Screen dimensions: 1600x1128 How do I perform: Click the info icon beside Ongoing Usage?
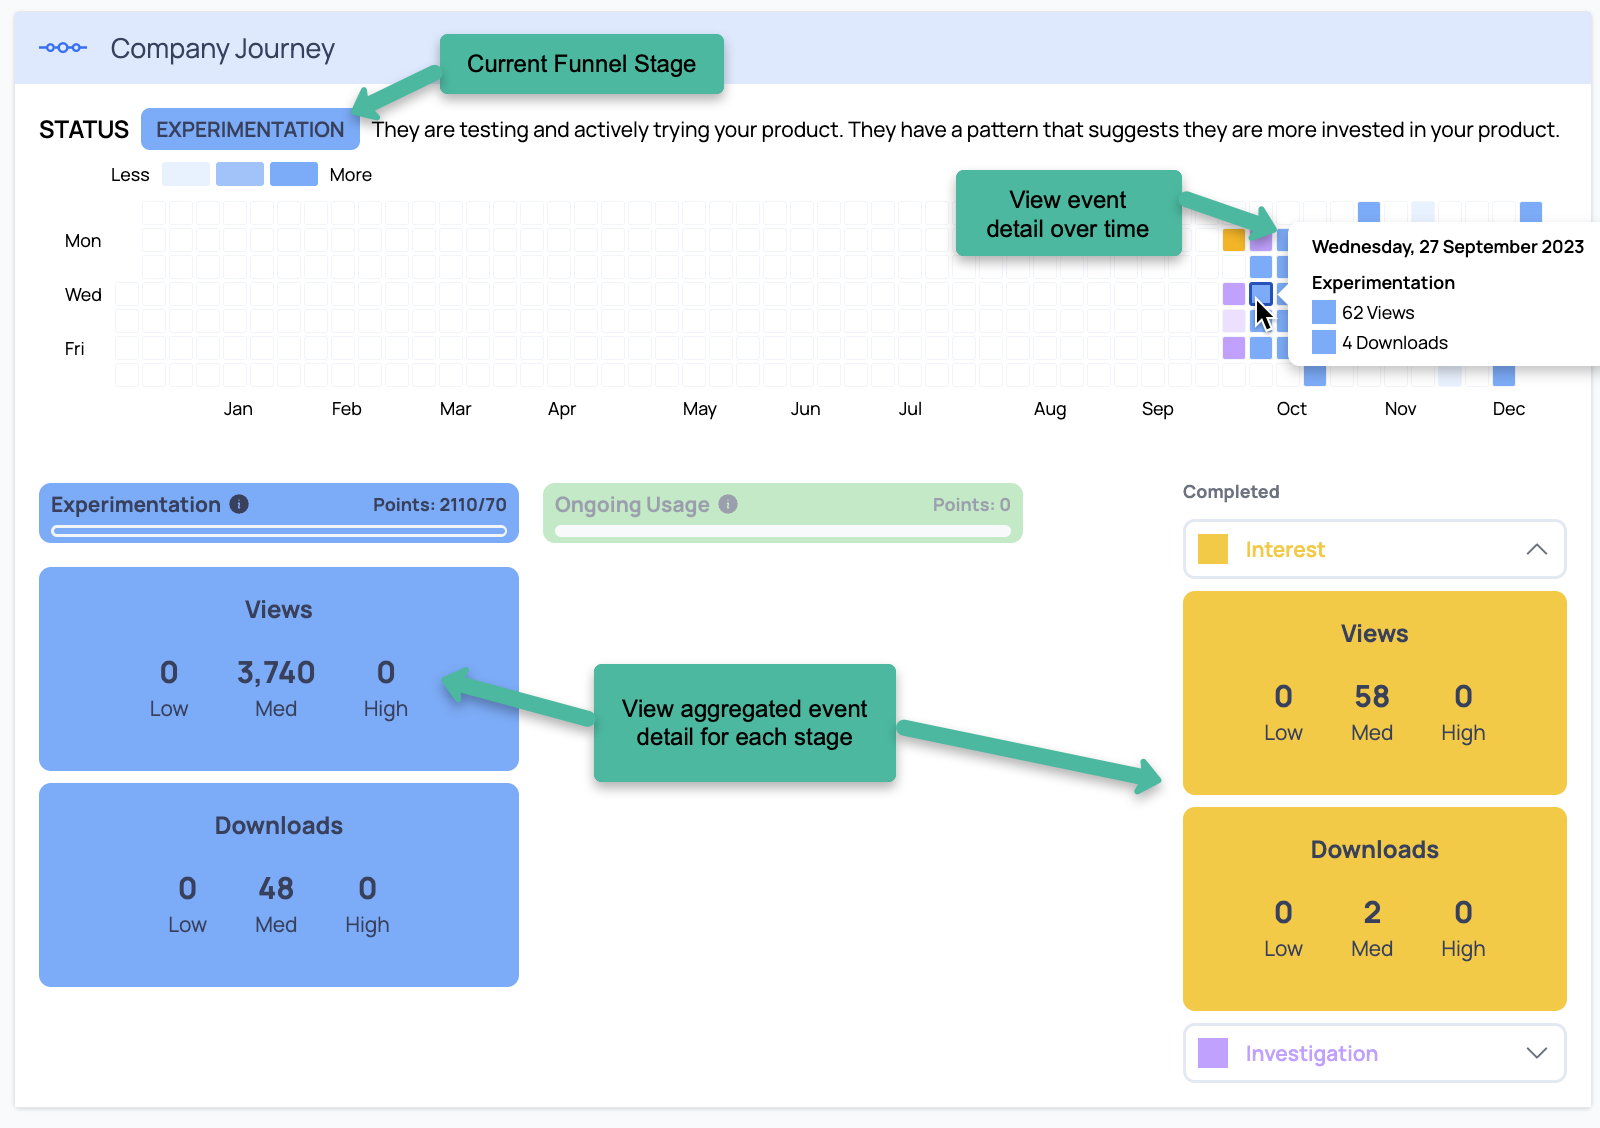(x=728, y=504)
